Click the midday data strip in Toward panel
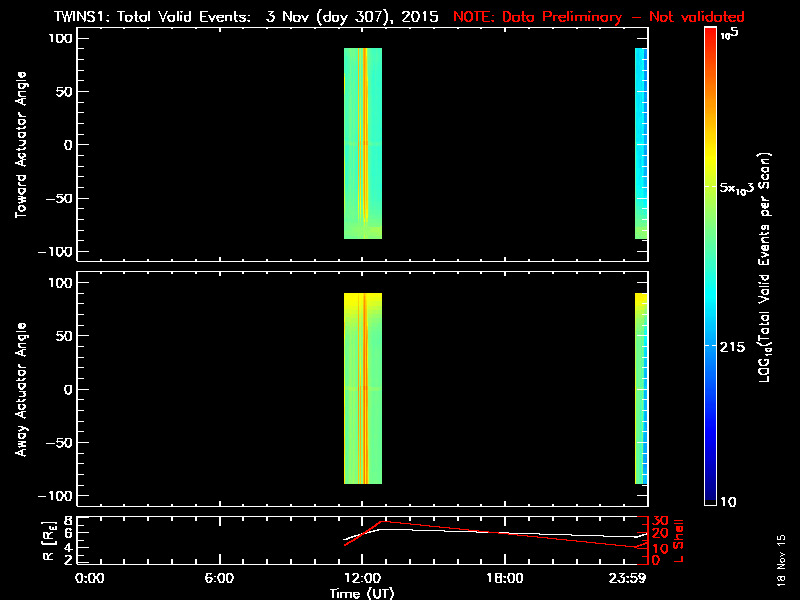Viewport: 800px width, 600px height. coord(362,144)
